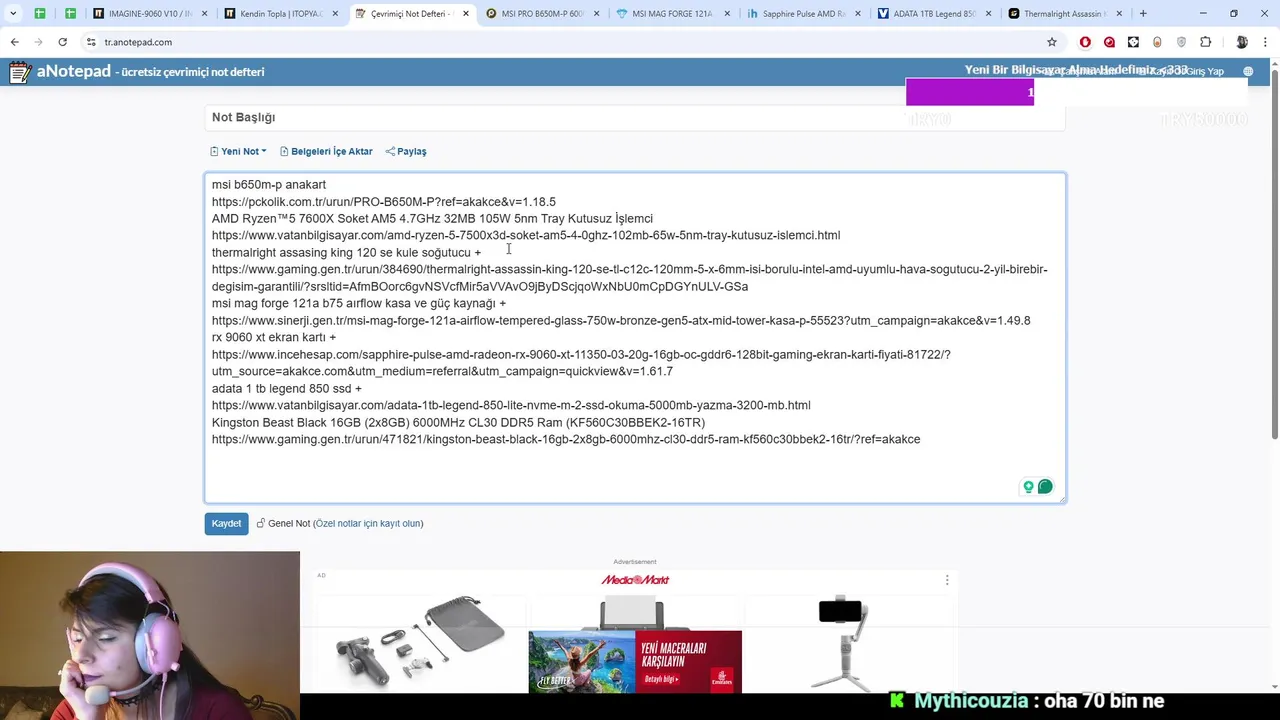Click the sinerji.gen.tr msi-mag-forge URL text

[621, 320]
